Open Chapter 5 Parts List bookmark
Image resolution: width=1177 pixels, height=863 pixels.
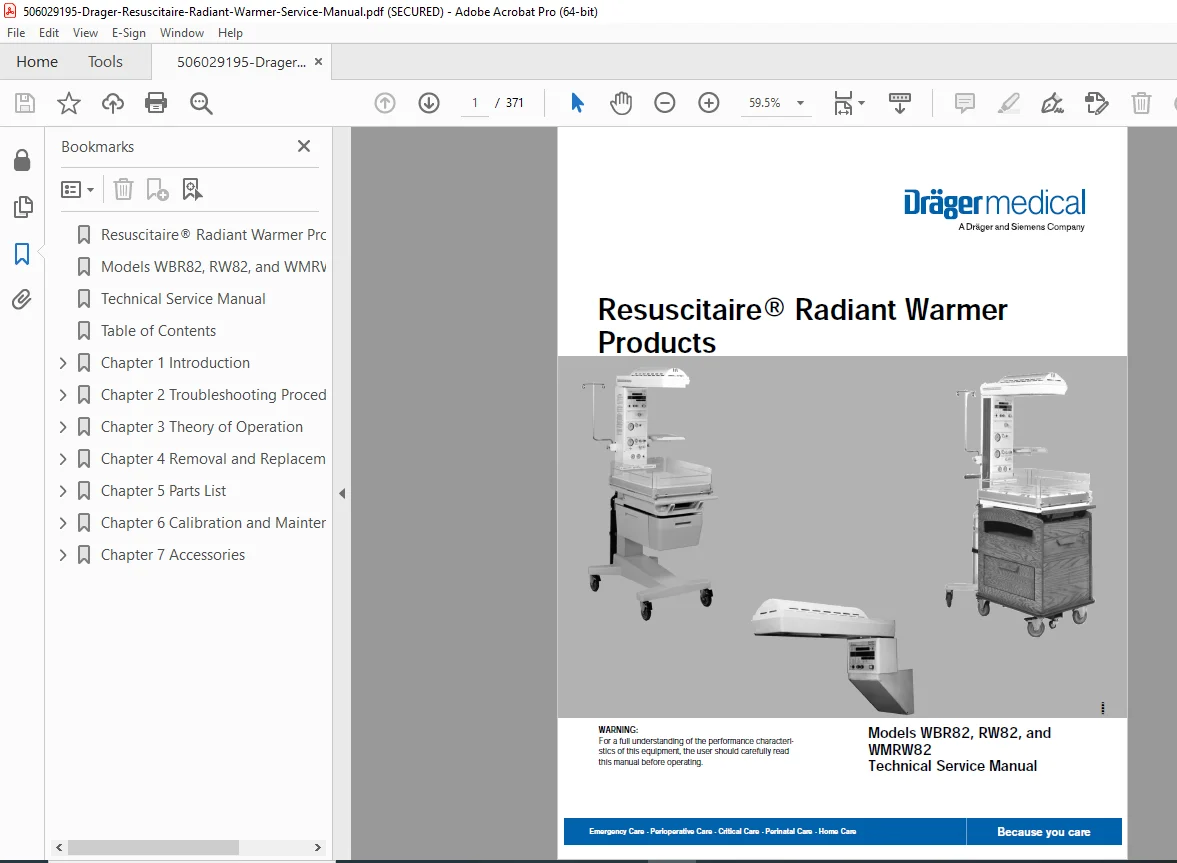coord(163,491)
